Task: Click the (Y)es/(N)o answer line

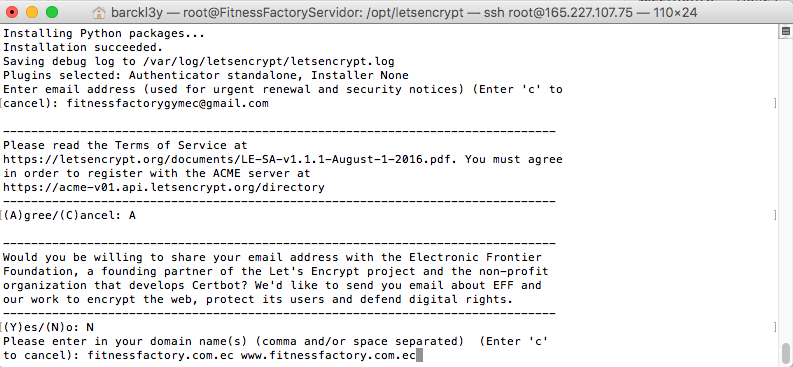Action: (x=49, y=328)
